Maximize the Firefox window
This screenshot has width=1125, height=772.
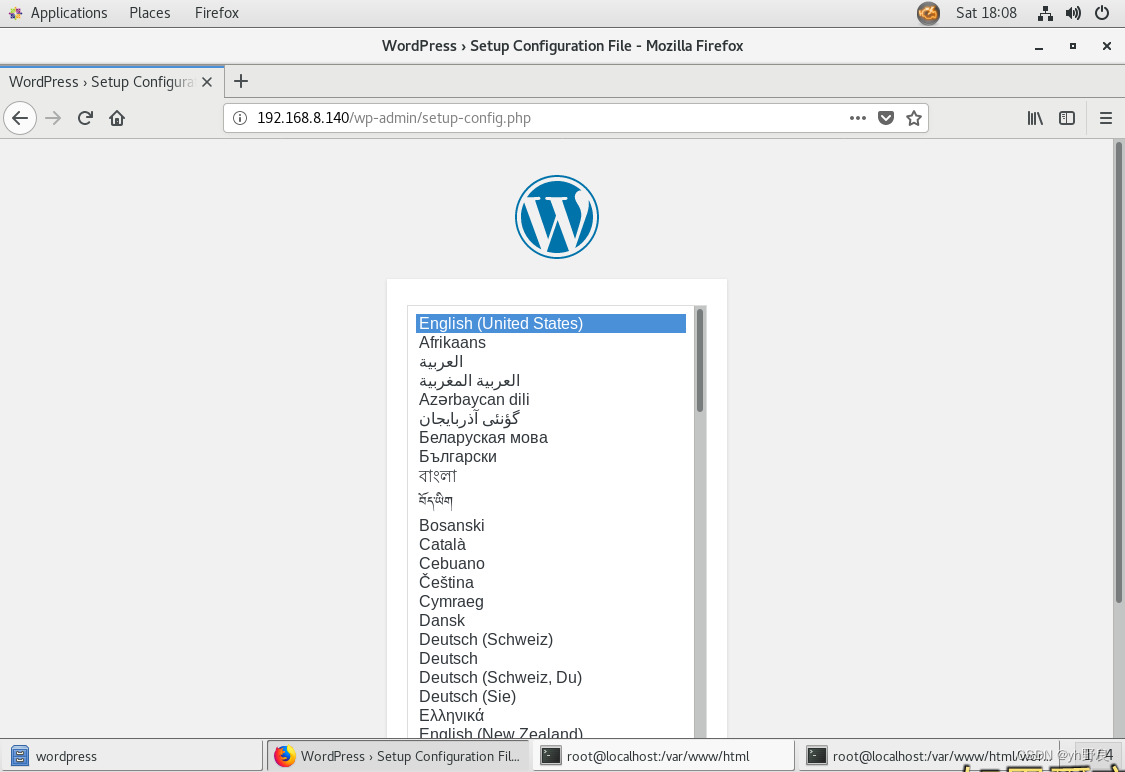[x=1073, y=46]
